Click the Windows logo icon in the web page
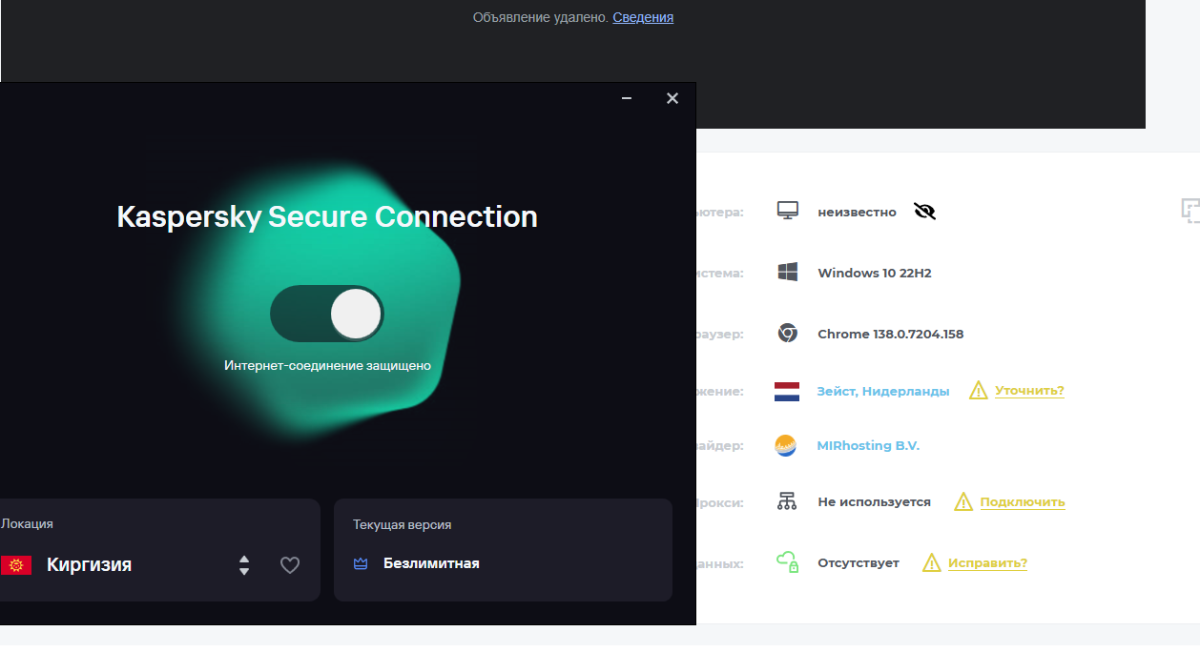The image size is (1200, 652). [x=788, y=272]
